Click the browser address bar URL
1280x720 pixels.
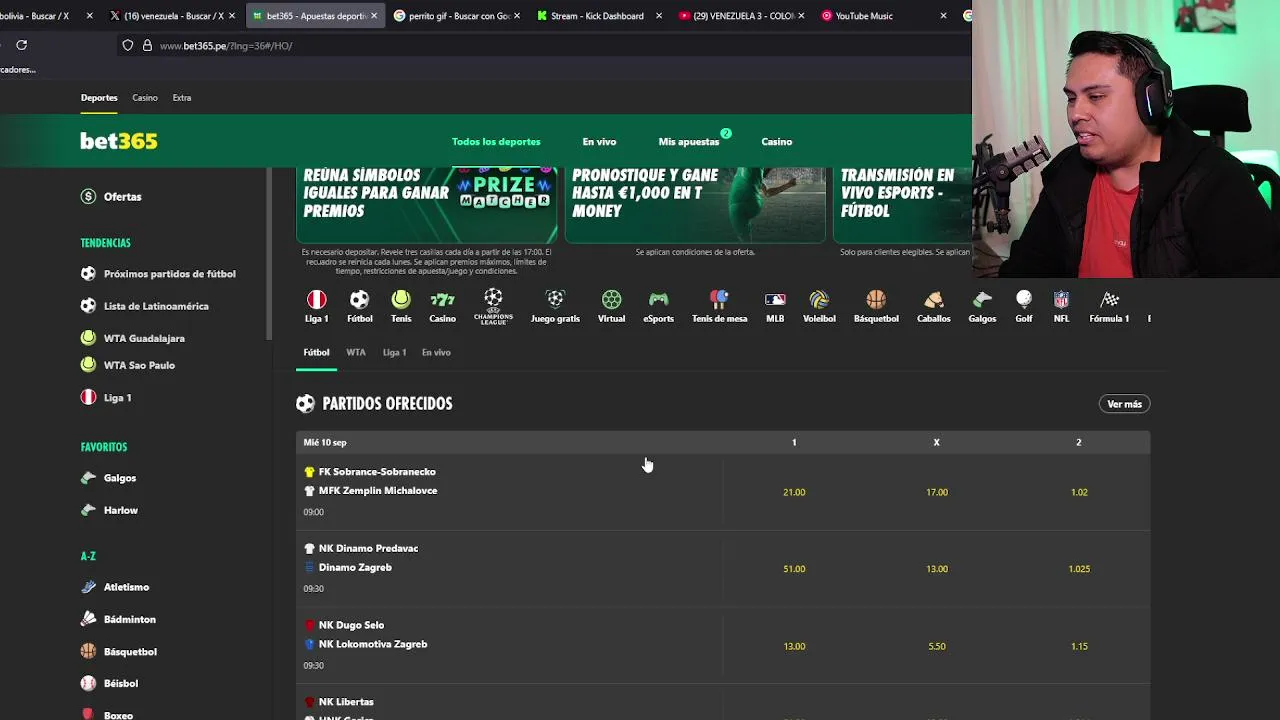[226, 46]
